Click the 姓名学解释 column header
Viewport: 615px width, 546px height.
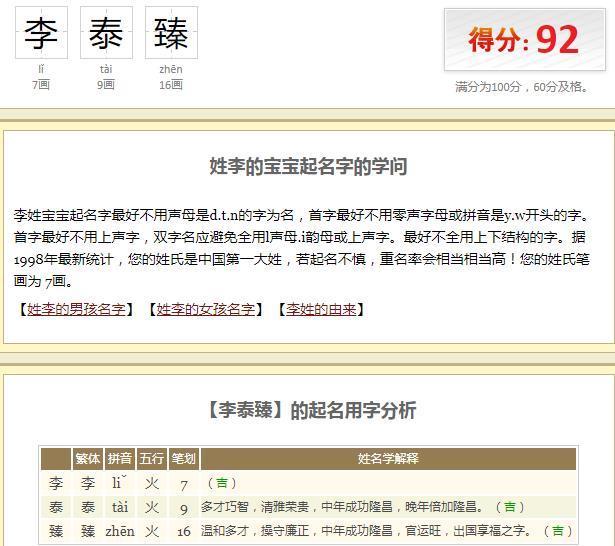coord(388,459)
